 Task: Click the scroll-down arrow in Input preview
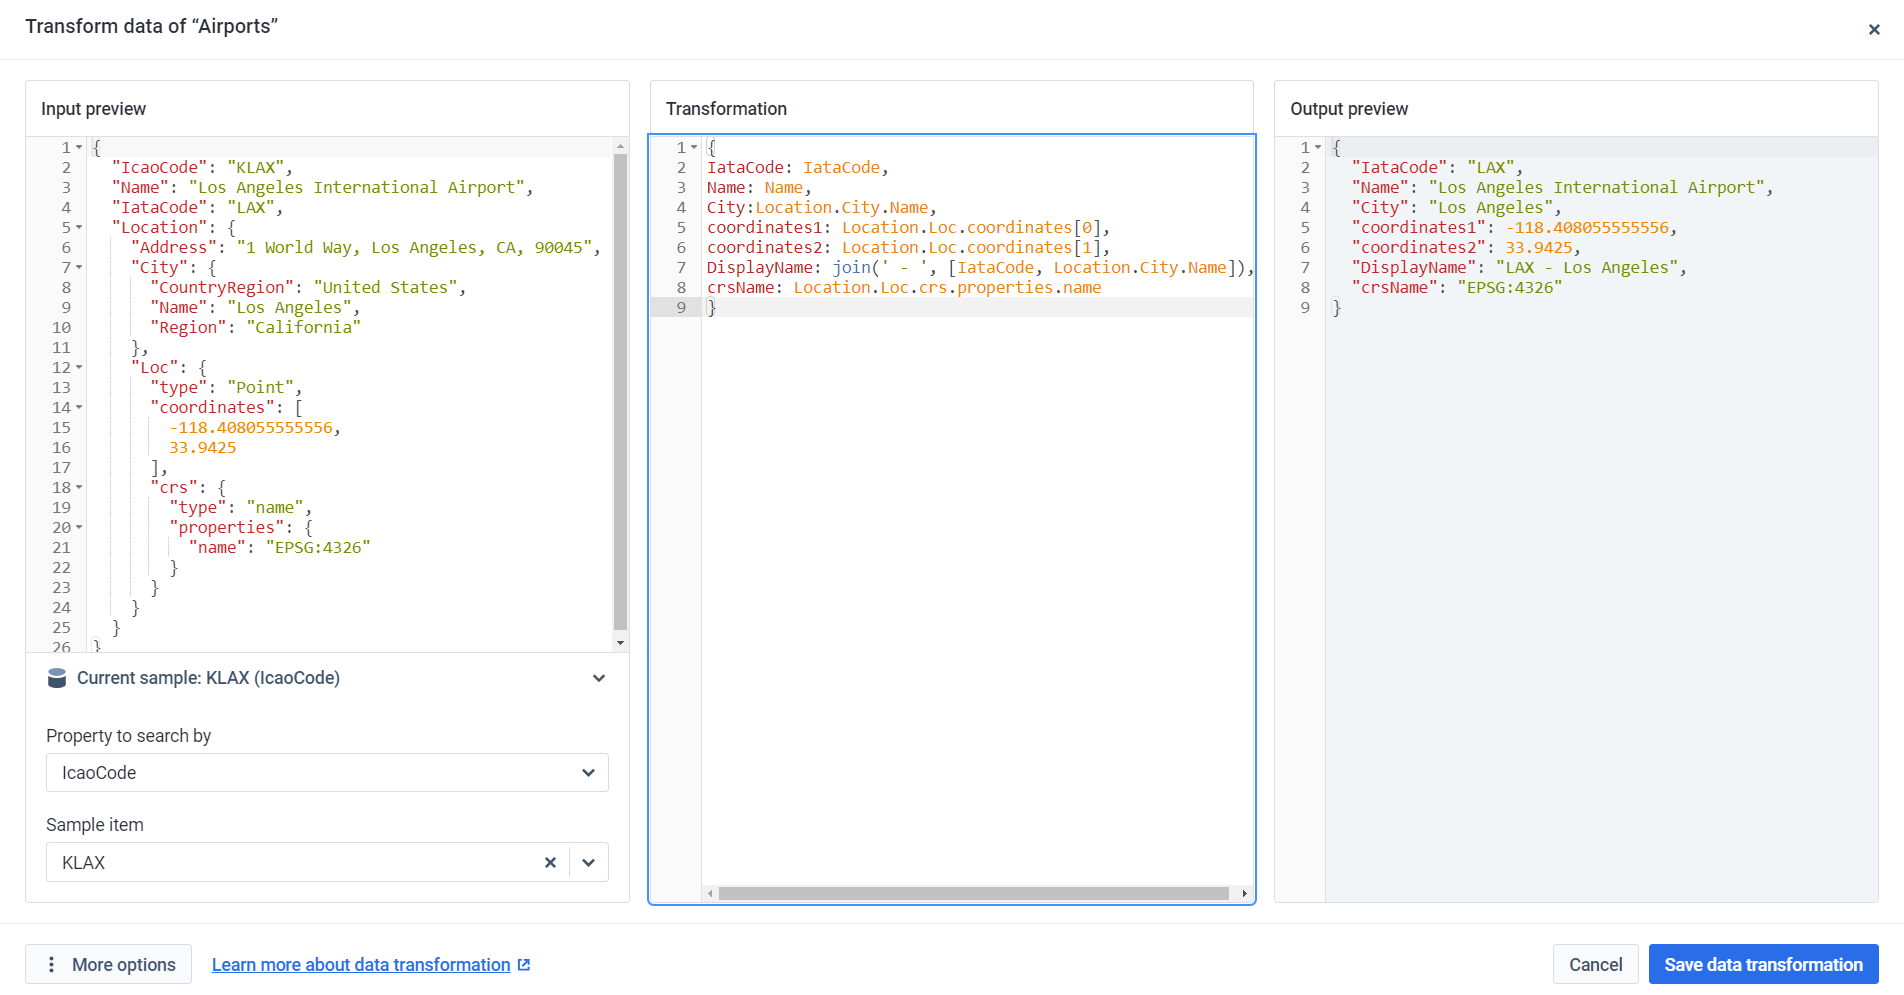click(620, 643)
